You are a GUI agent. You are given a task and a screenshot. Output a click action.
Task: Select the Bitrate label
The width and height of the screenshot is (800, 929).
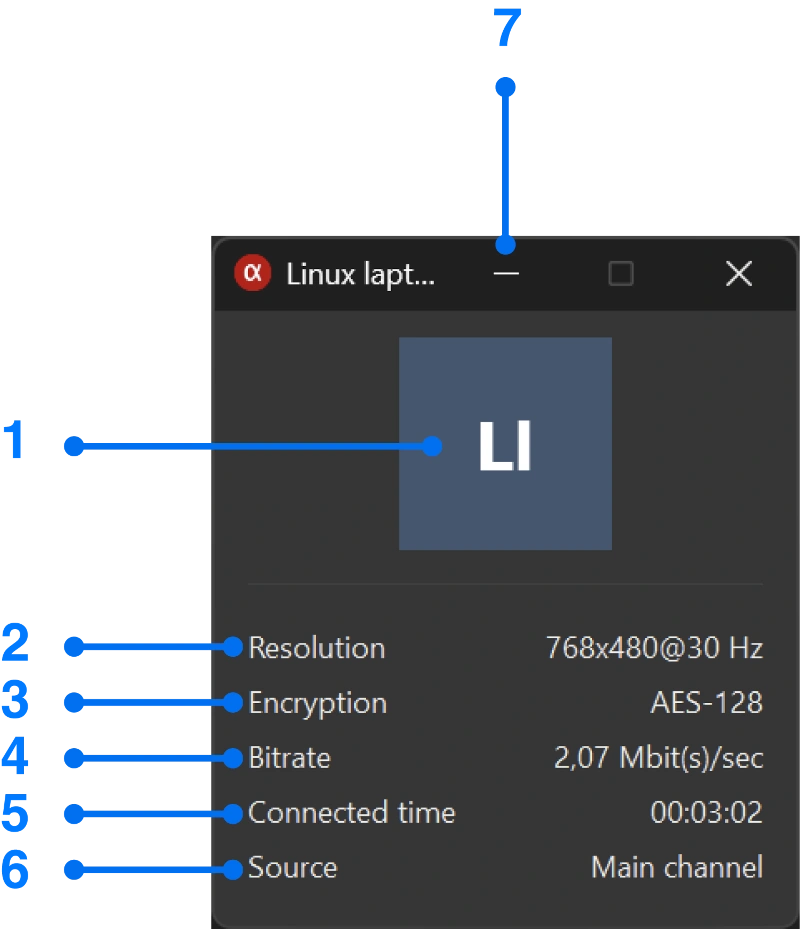click(289, 758)
